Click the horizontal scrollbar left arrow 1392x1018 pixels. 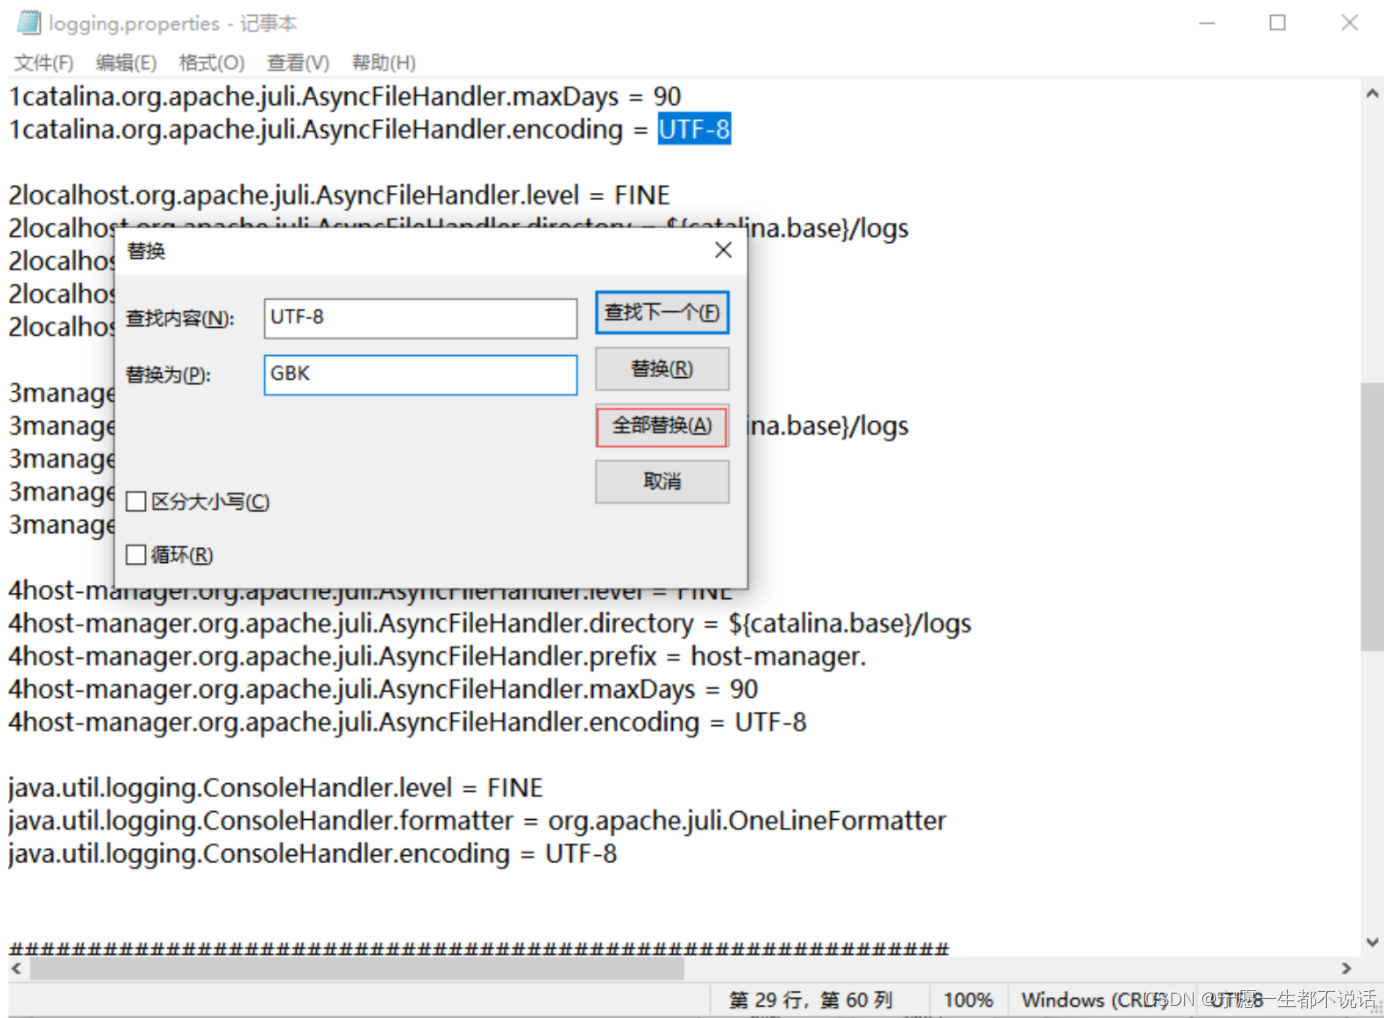coord(17,968)
